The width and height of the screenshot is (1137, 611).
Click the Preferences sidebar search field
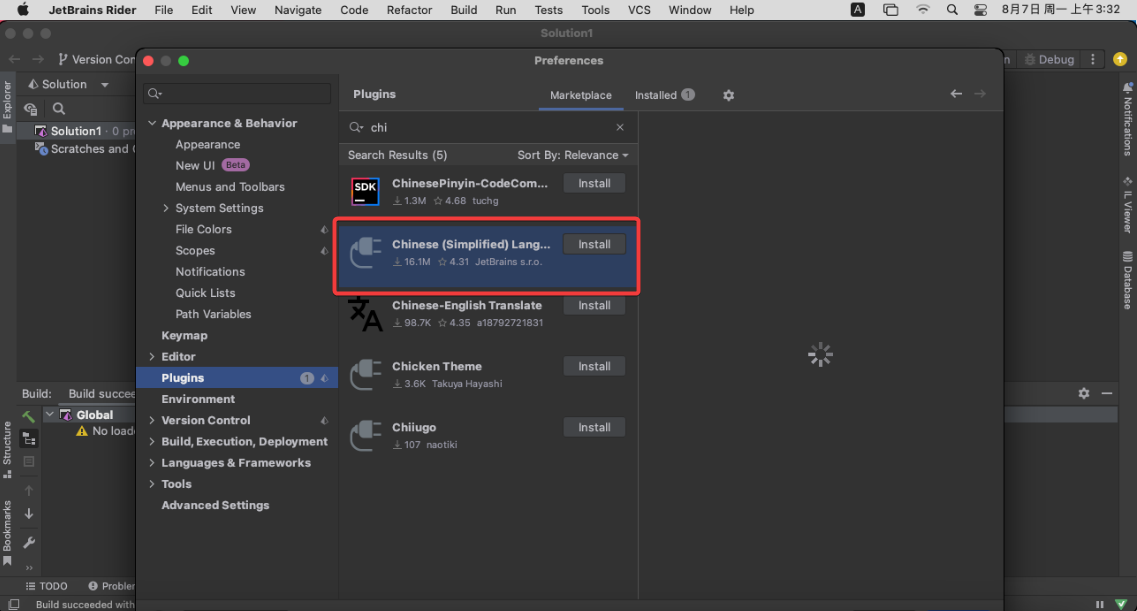(237, 93)
